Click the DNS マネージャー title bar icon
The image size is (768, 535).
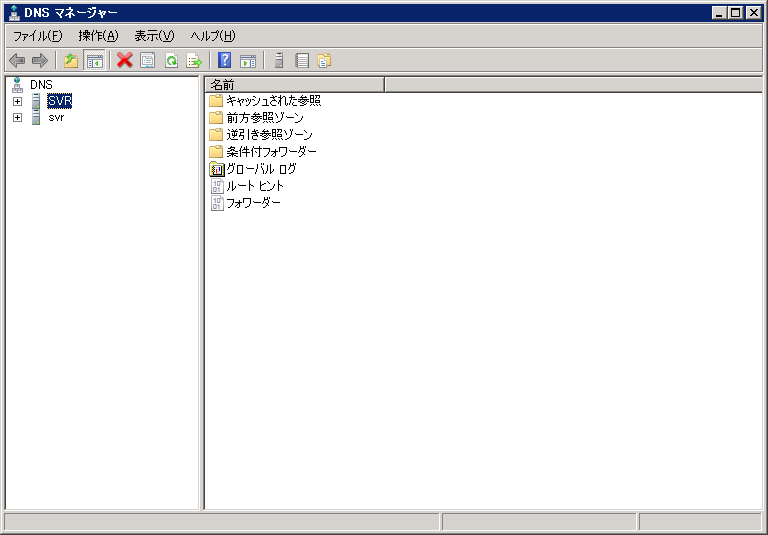(15, 13)
